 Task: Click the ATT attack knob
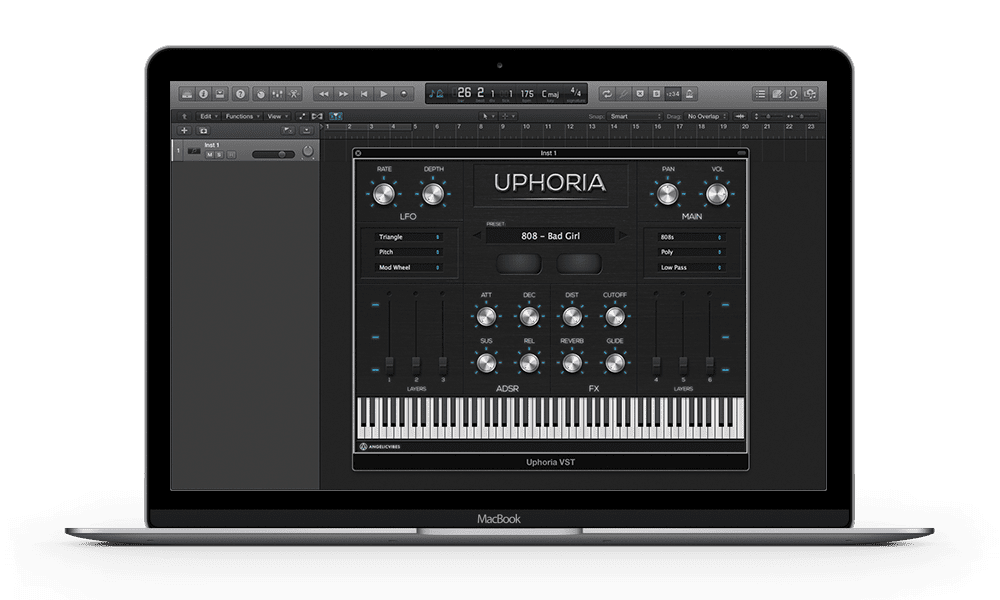point(486,316)
